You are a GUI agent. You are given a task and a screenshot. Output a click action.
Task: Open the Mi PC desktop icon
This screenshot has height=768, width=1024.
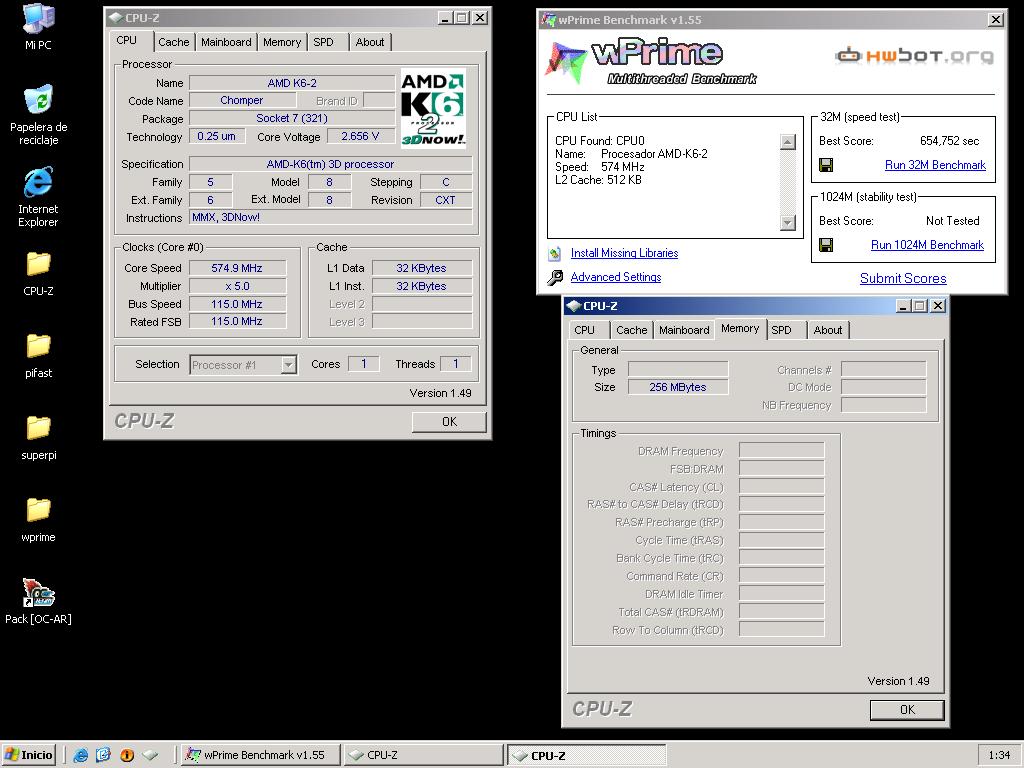[38, 27]
